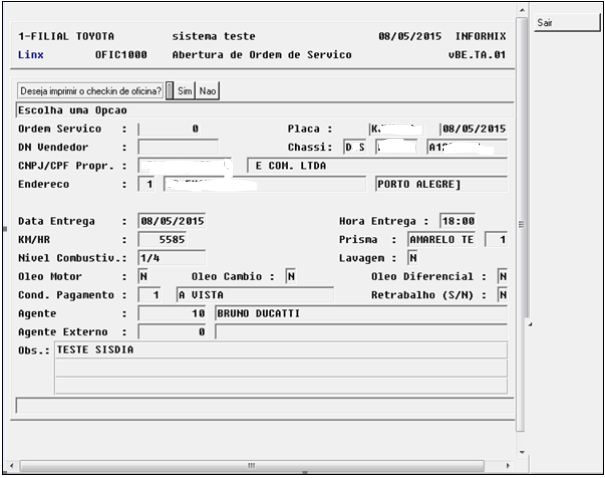
Task: Click the 'sistema teste' header text
Action: [213, 36]
